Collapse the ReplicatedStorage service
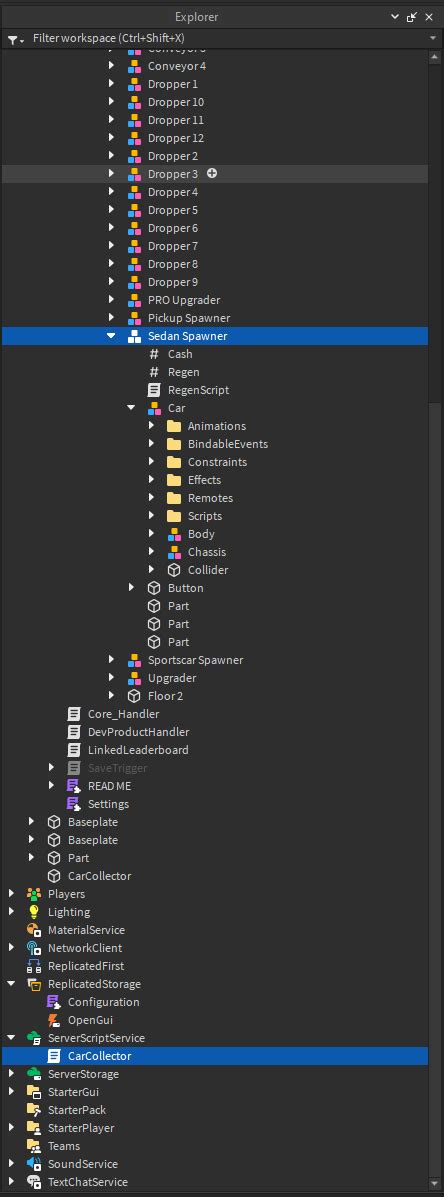444x1197 pixels. click(11, 984)
